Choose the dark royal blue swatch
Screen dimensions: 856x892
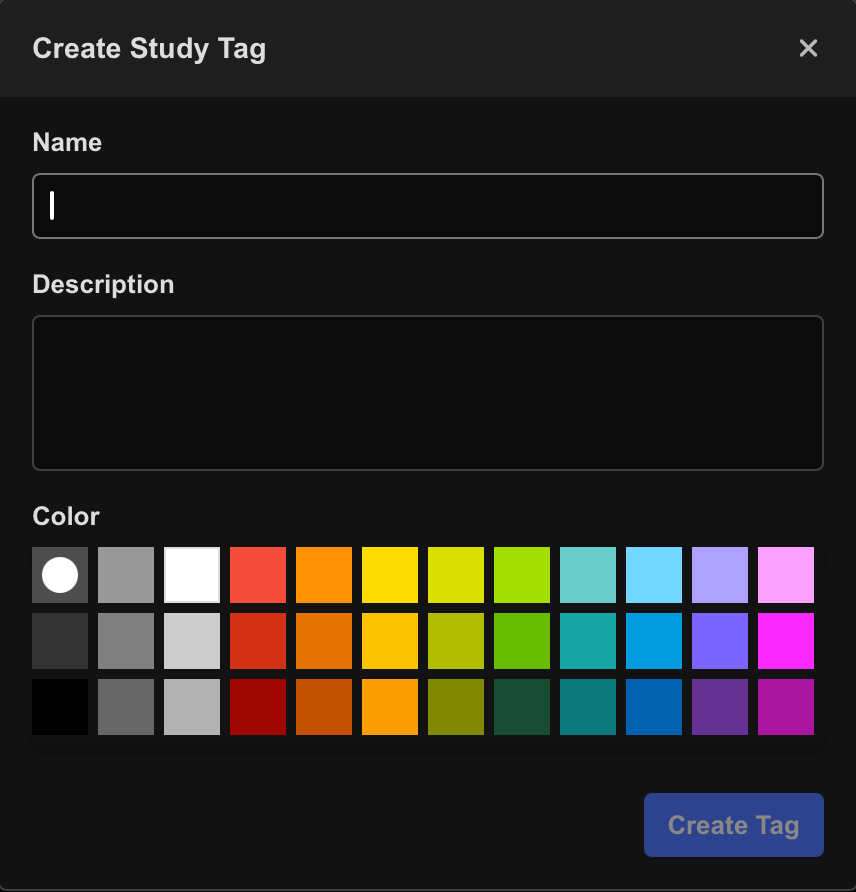pos(654,707)
